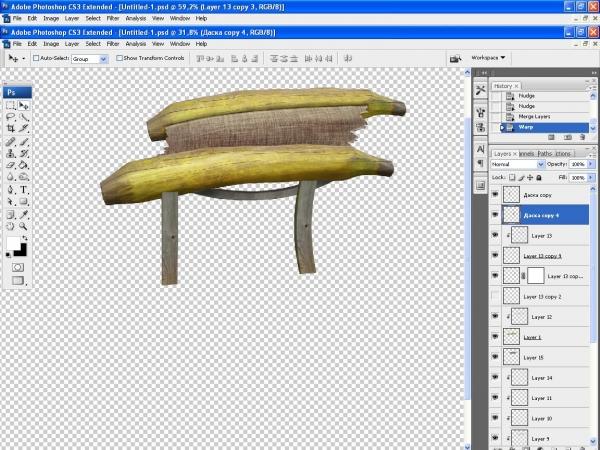The width and height of the screenshot is (600, 450).
Task: Select the Pen tool
Action: [x=10, y=190]
